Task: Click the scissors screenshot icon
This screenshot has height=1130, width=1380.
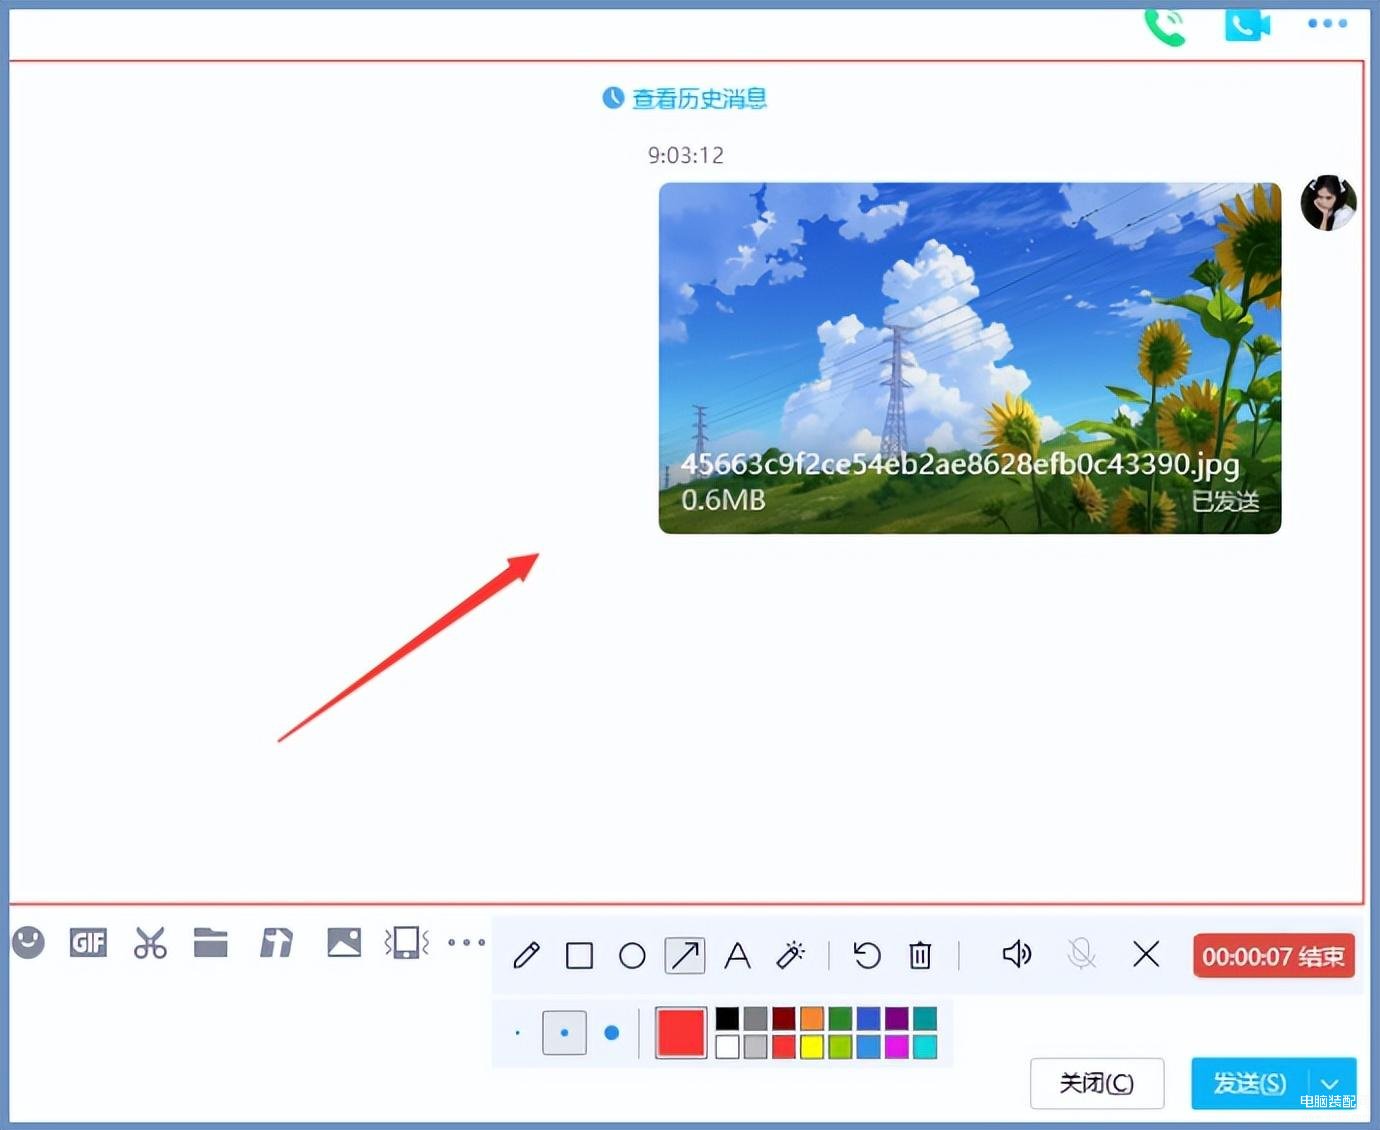Action: point(150,942)
